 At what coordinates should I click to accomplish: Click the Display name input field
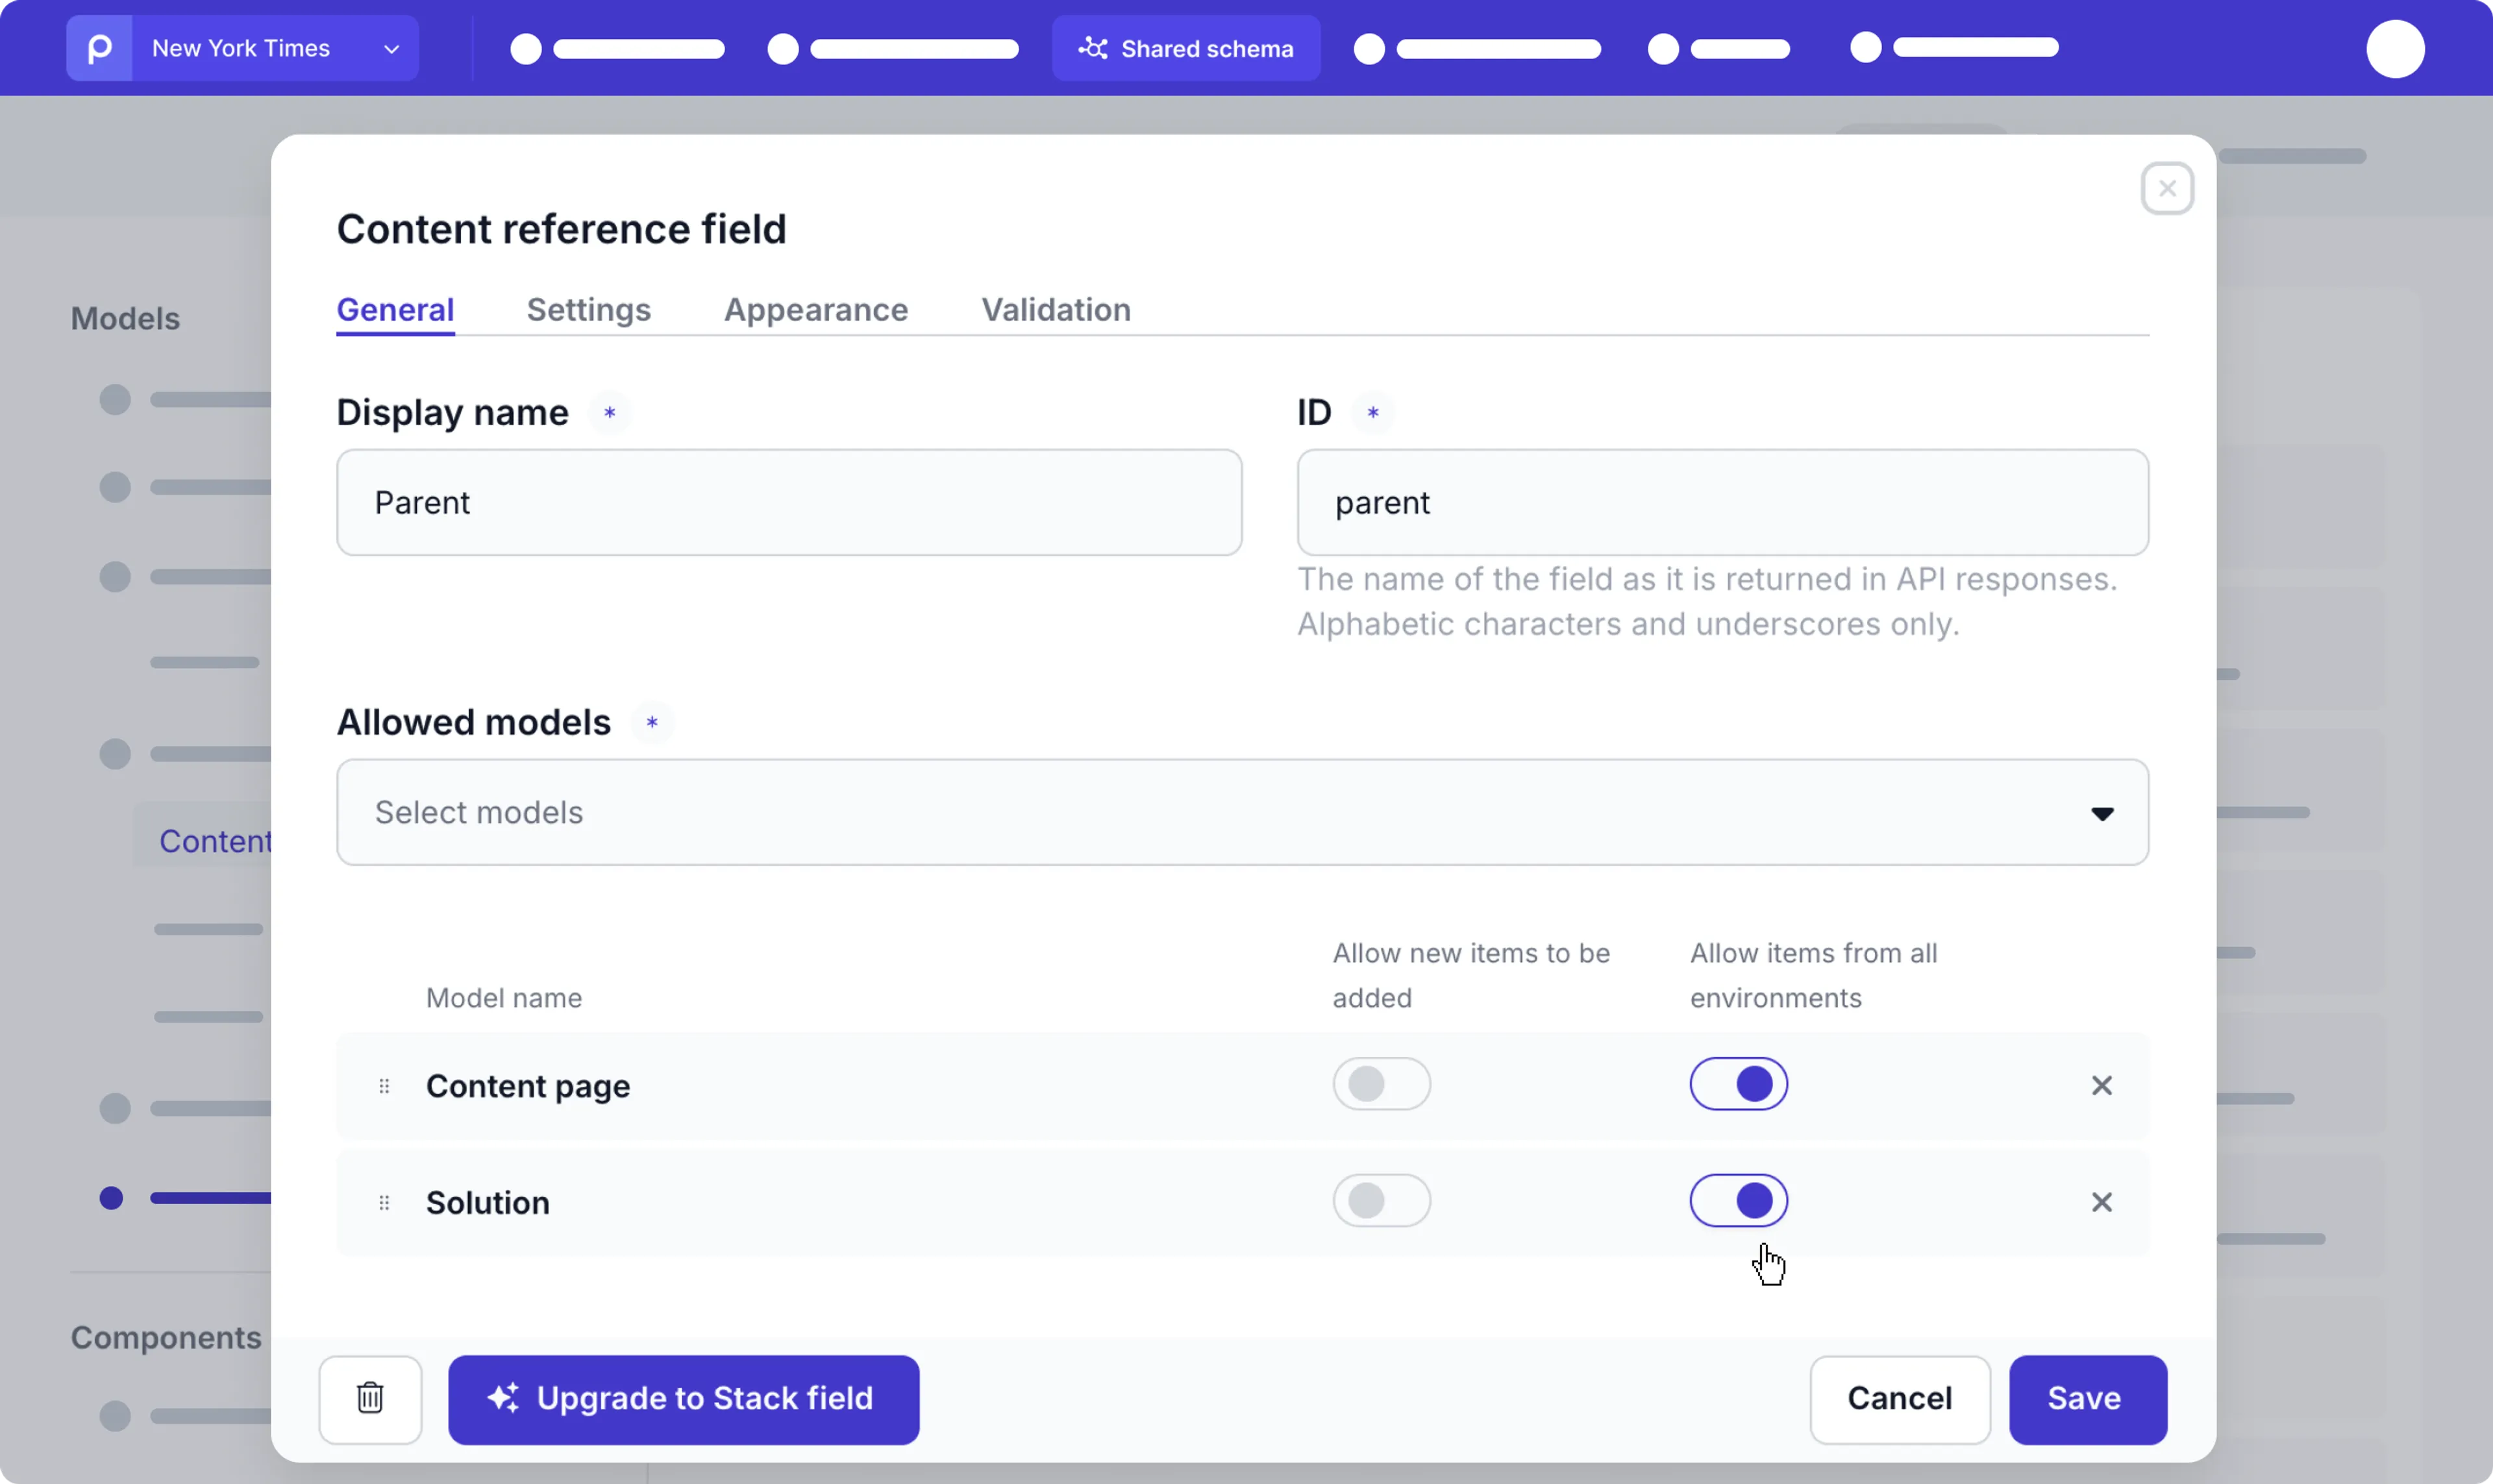pos(788,502)
